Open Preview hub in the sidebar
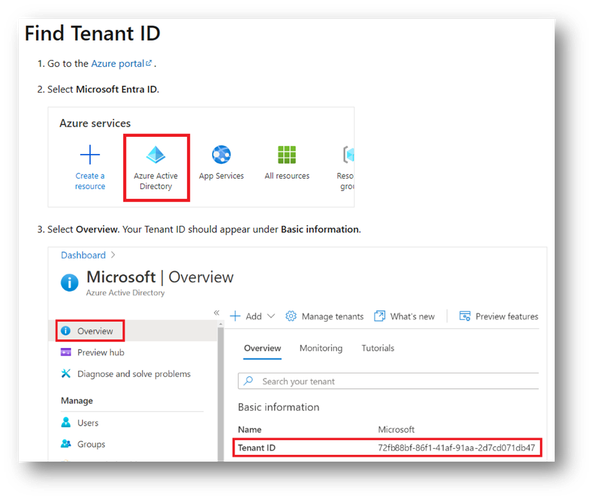 101,352
